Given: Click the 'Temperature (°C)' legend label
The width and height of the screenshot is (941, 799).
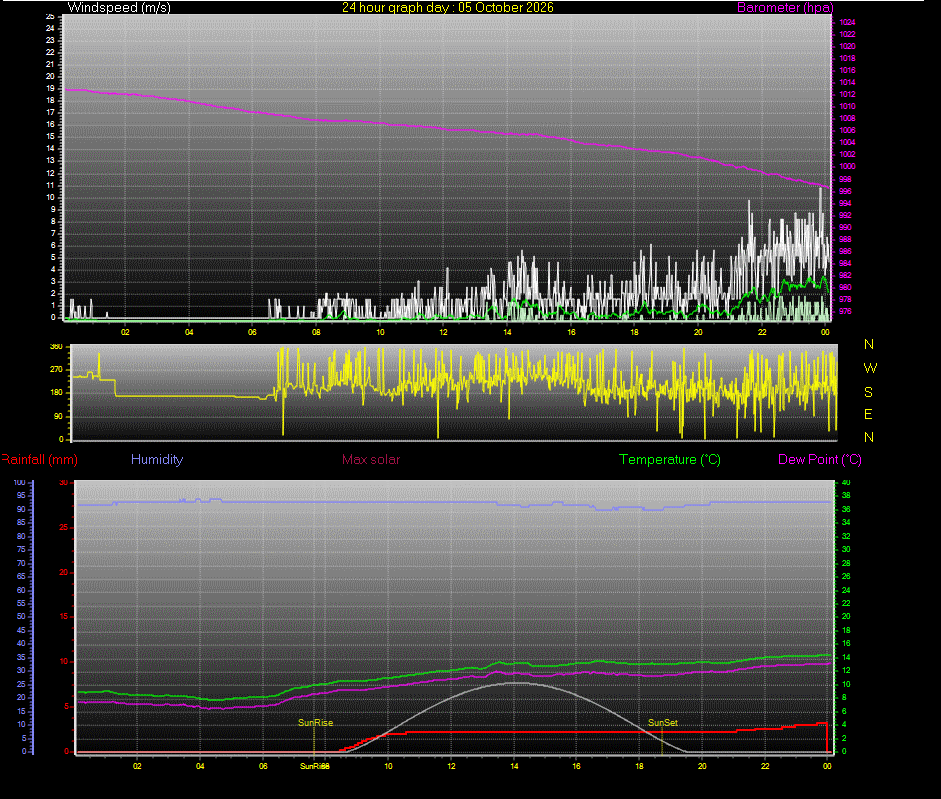Looking at the screenshot, I should tap(670, 460).
